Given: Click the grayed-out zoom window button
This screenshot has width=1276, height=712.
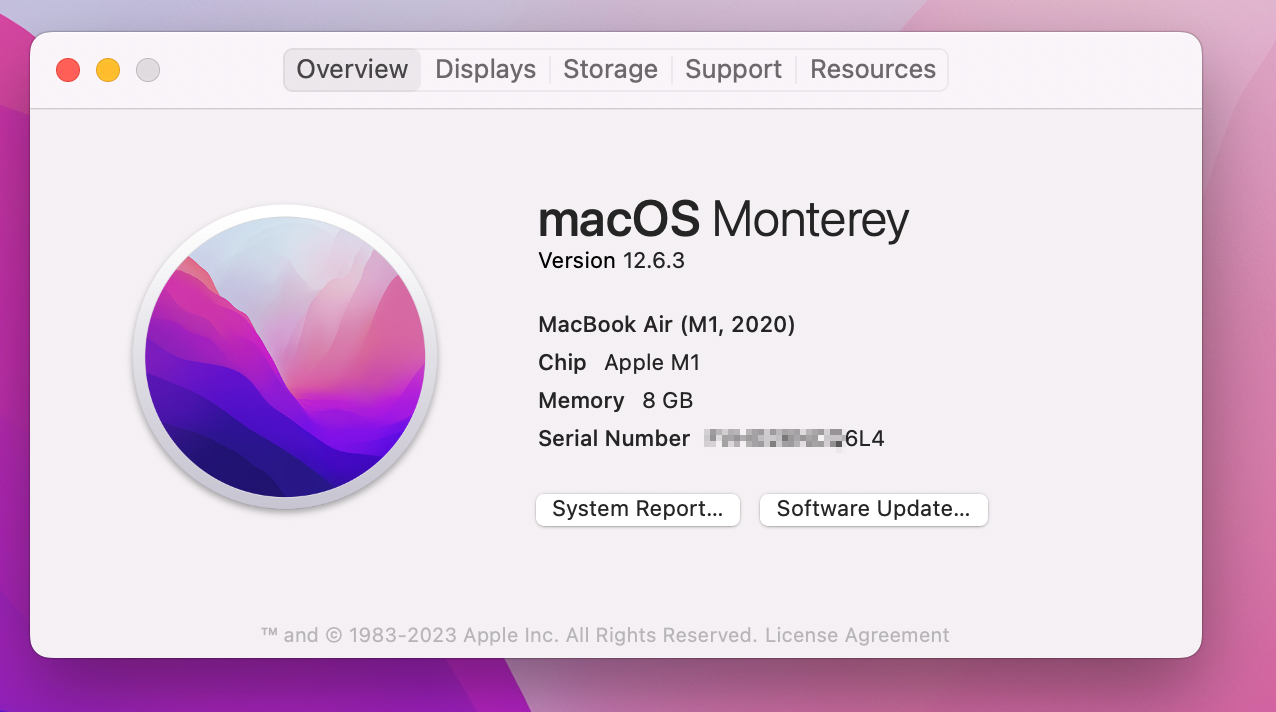Looking at the screenshot, I should click(x=148, y=70).
